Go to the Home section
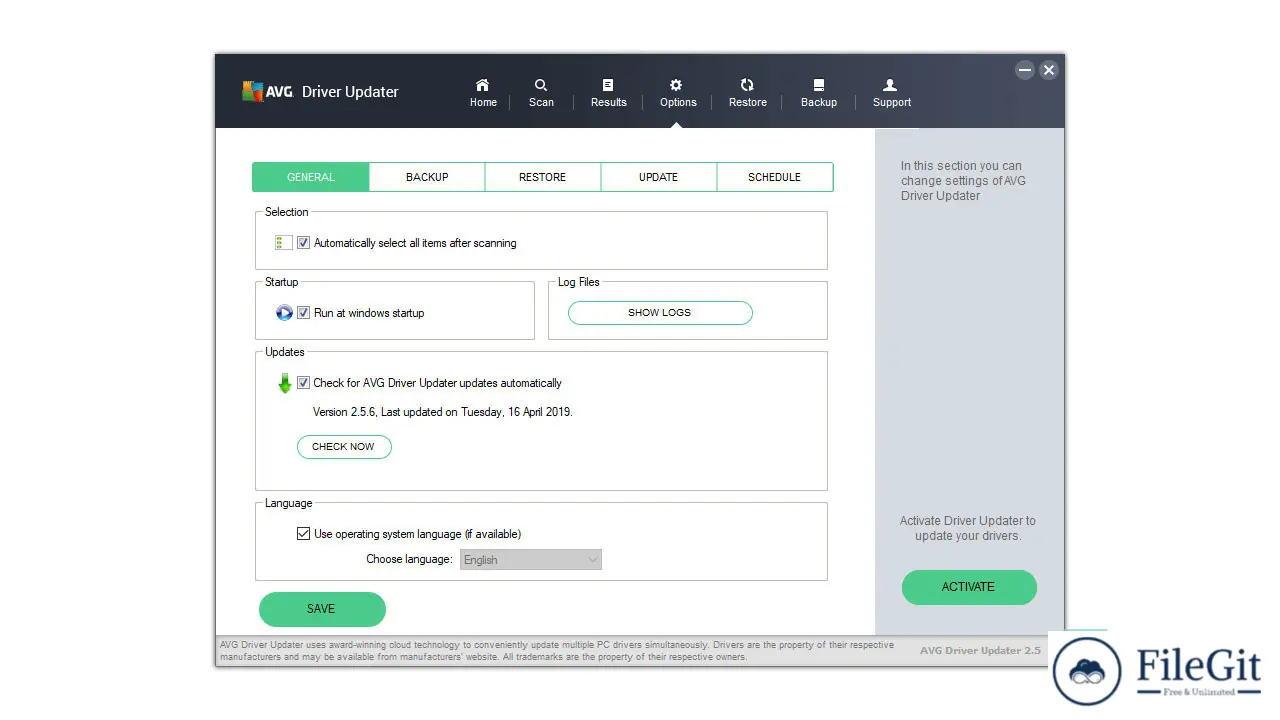Screen dimensions: 1280x720 483,93
